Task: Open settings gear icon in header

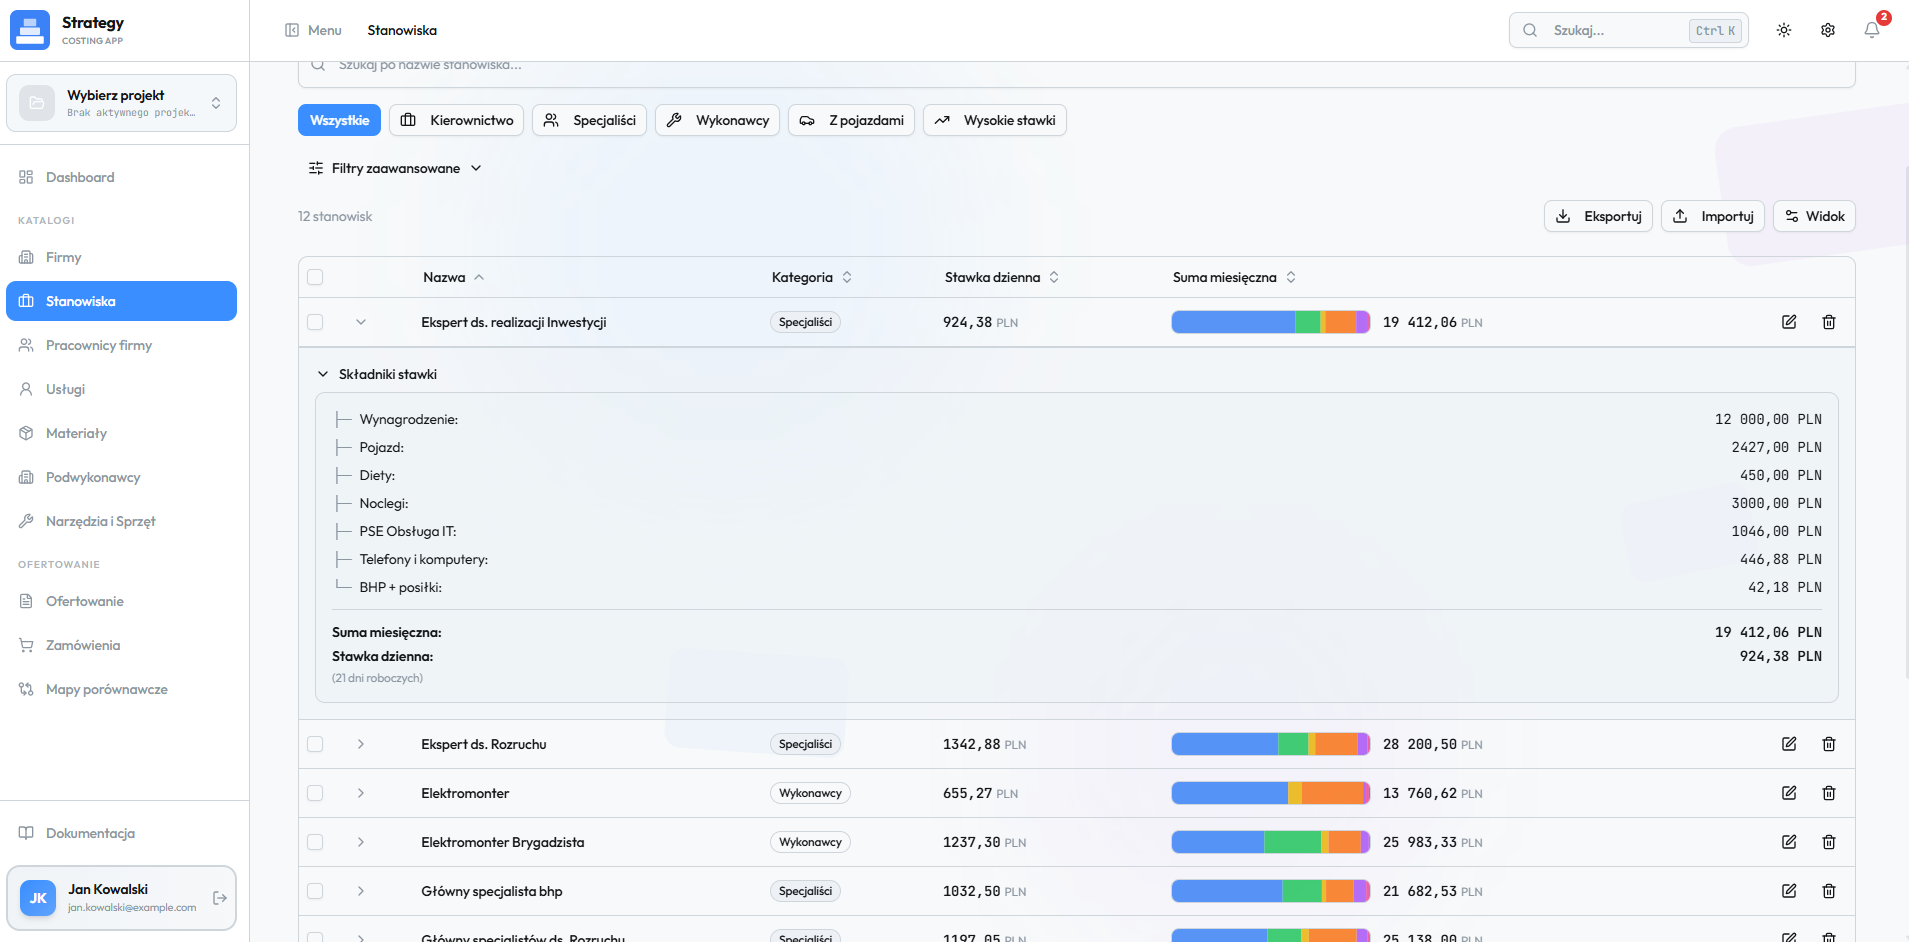Action: tap(1827, 30)
